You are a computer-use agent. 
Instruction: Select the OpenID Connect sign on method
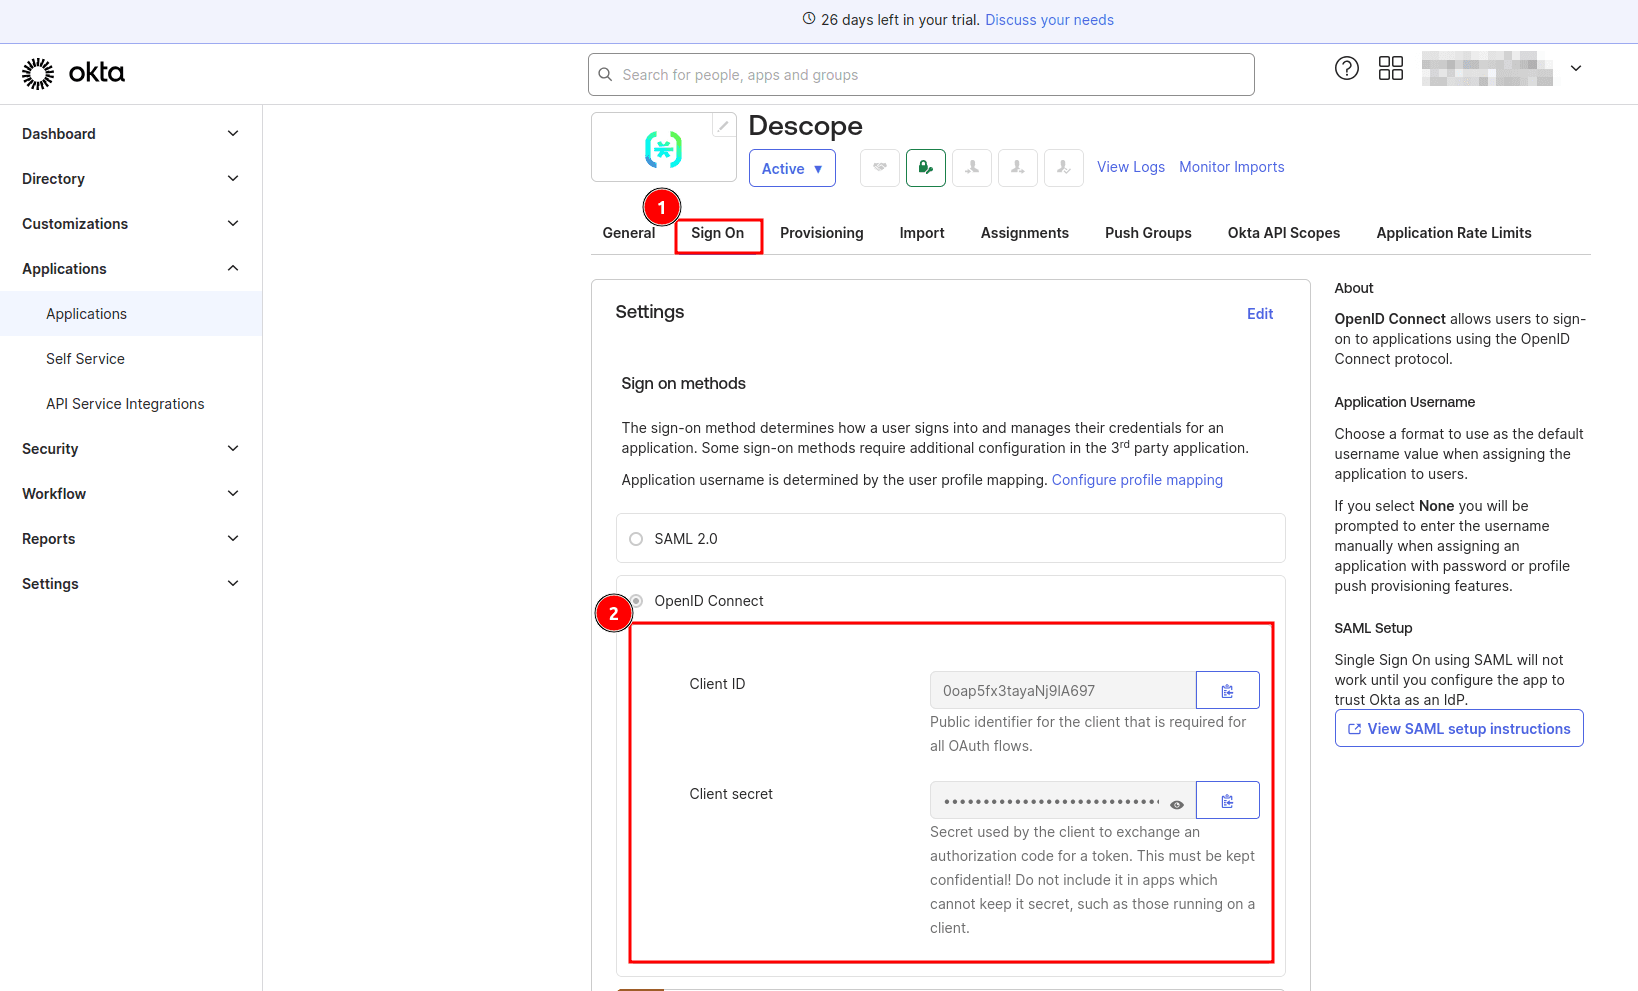636,601
